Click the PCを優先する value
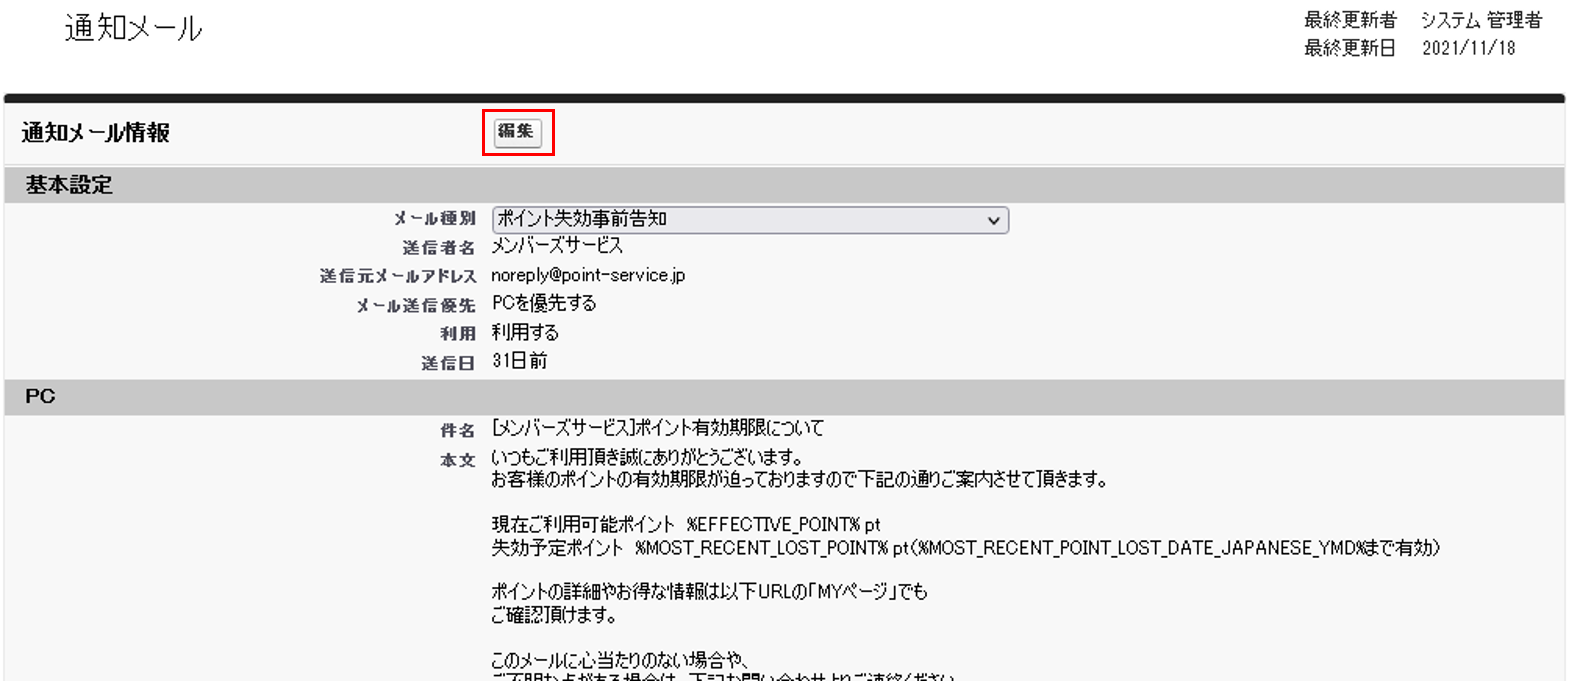 pos(544,303)
